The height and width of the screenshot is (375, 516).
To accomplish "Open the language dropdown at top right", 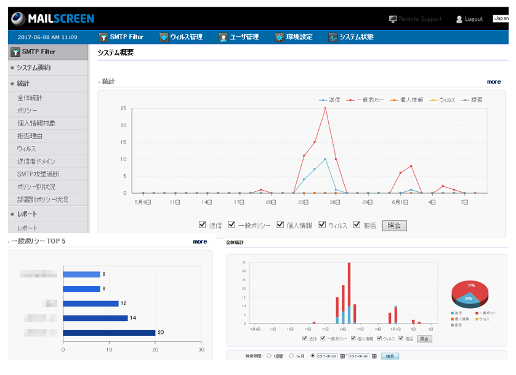I will pos(501,19).
